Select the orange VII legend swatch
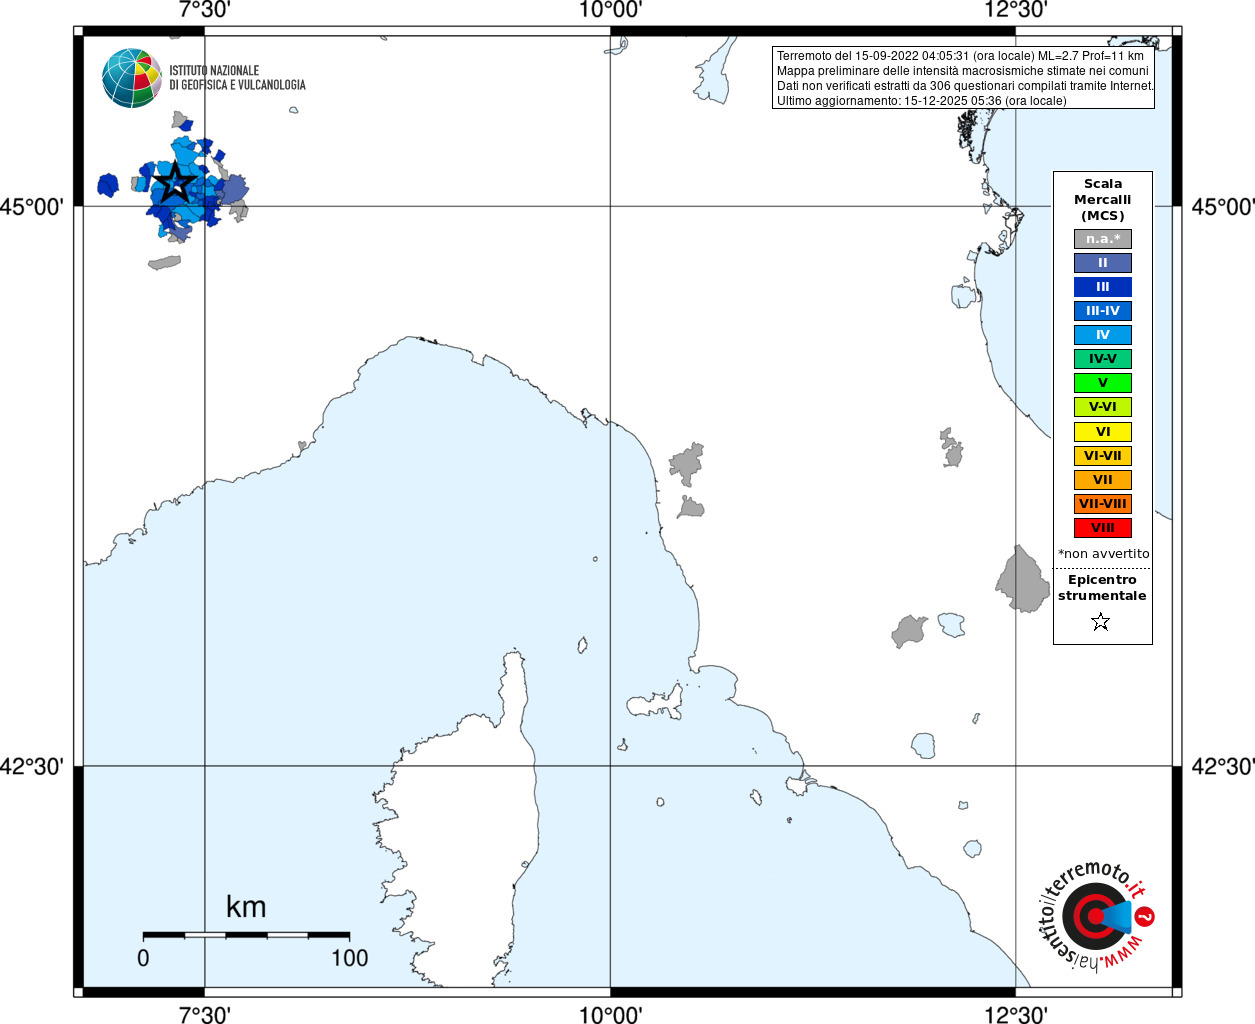This screenshot has height=1024, width=1255. pos(1103,480)
